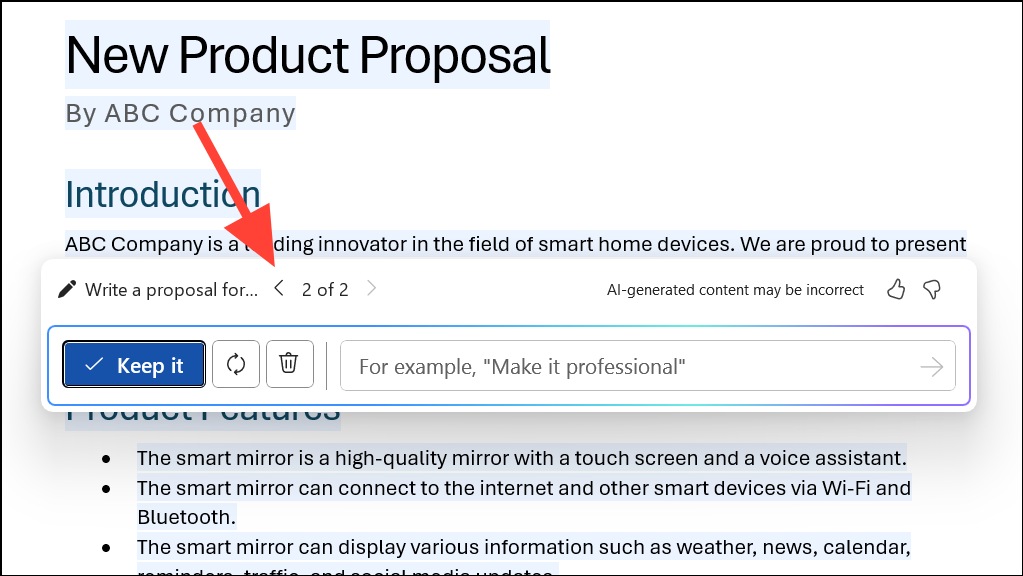Regenerate the AI suggestion
This screenshot has width=1023, height=576.
click(236, 364)
